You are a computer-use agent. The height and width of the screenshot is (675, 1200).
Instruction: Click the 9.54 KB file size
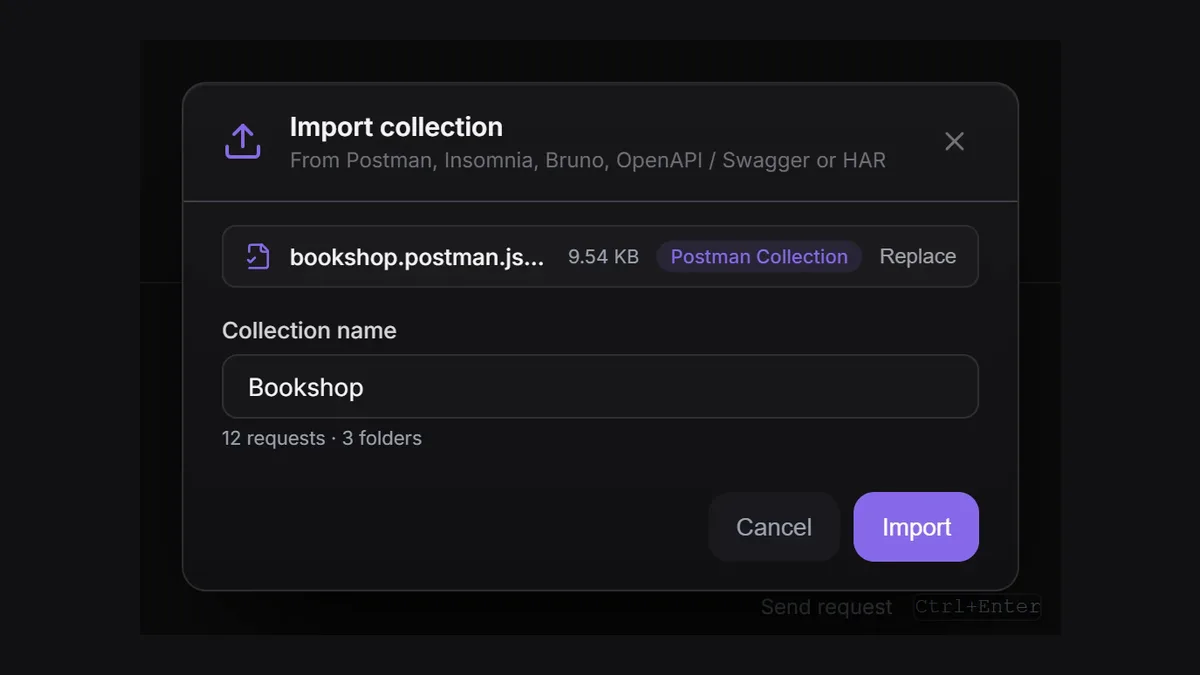click(603, 257)
